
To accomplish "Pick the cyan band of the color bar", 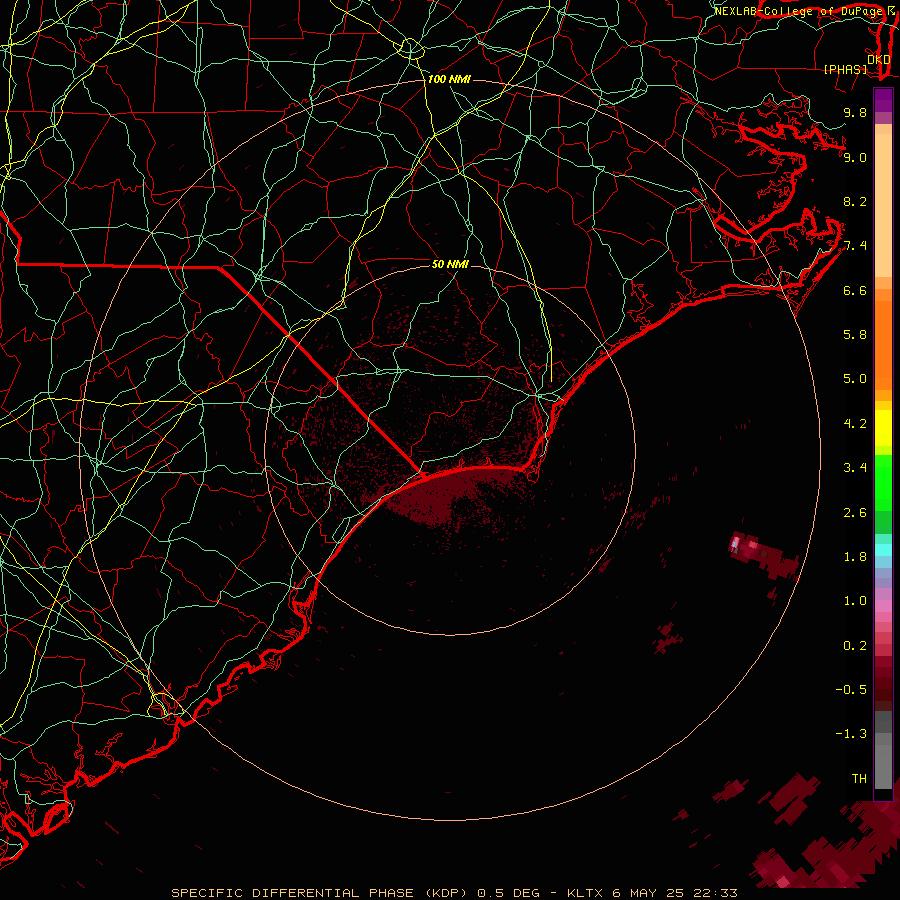I will click(x=883, y=550).
